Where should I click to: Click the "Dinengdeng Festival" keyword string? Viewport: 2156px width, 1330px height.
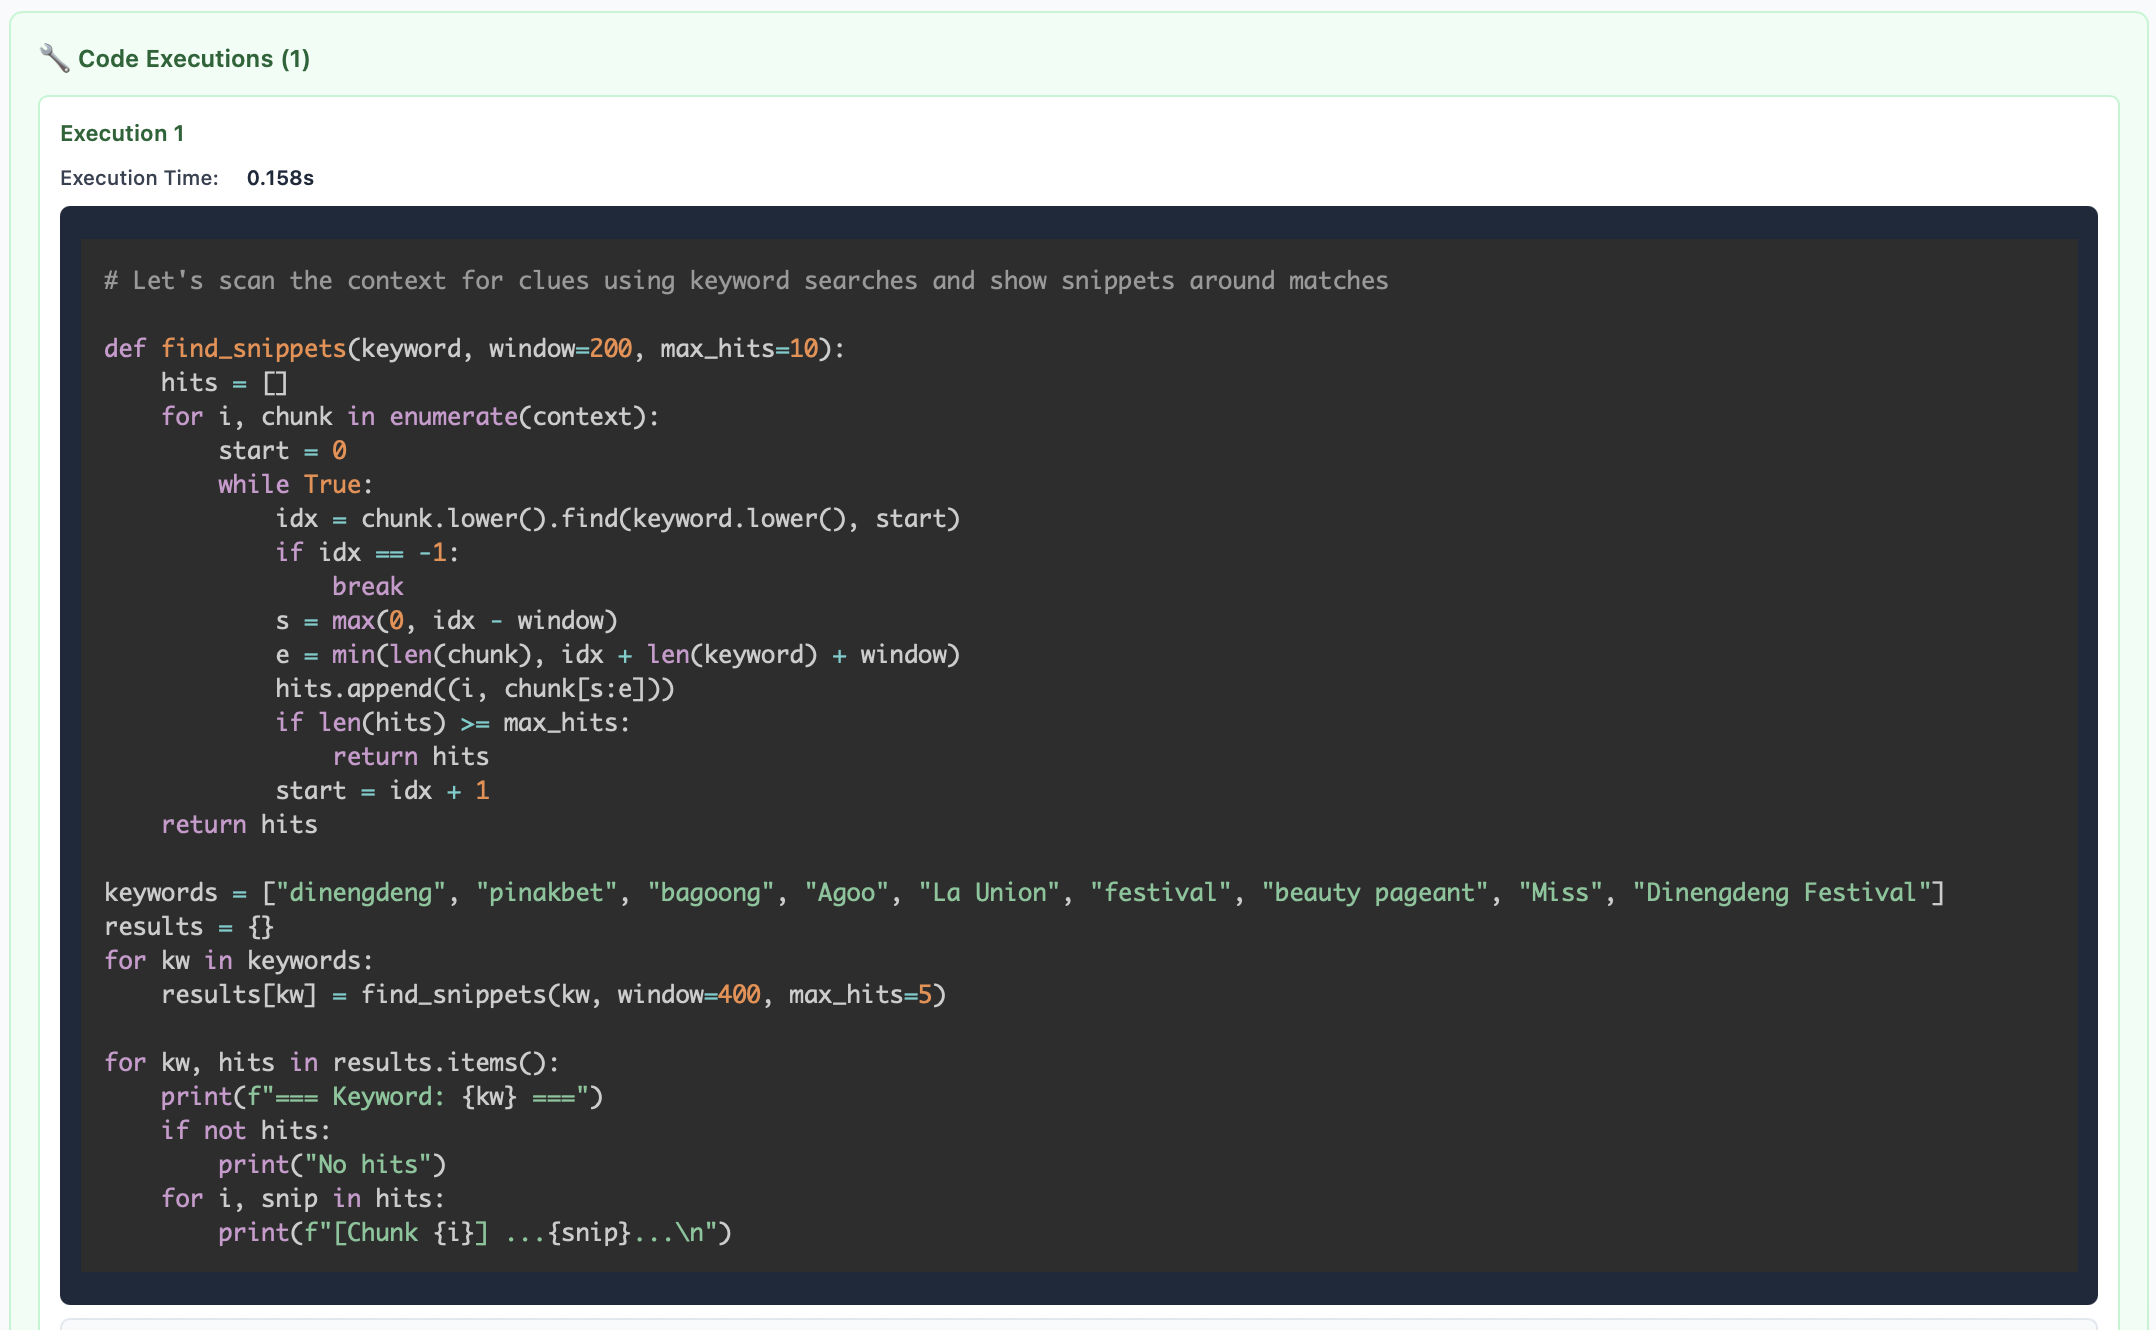tap(1781, 893)
